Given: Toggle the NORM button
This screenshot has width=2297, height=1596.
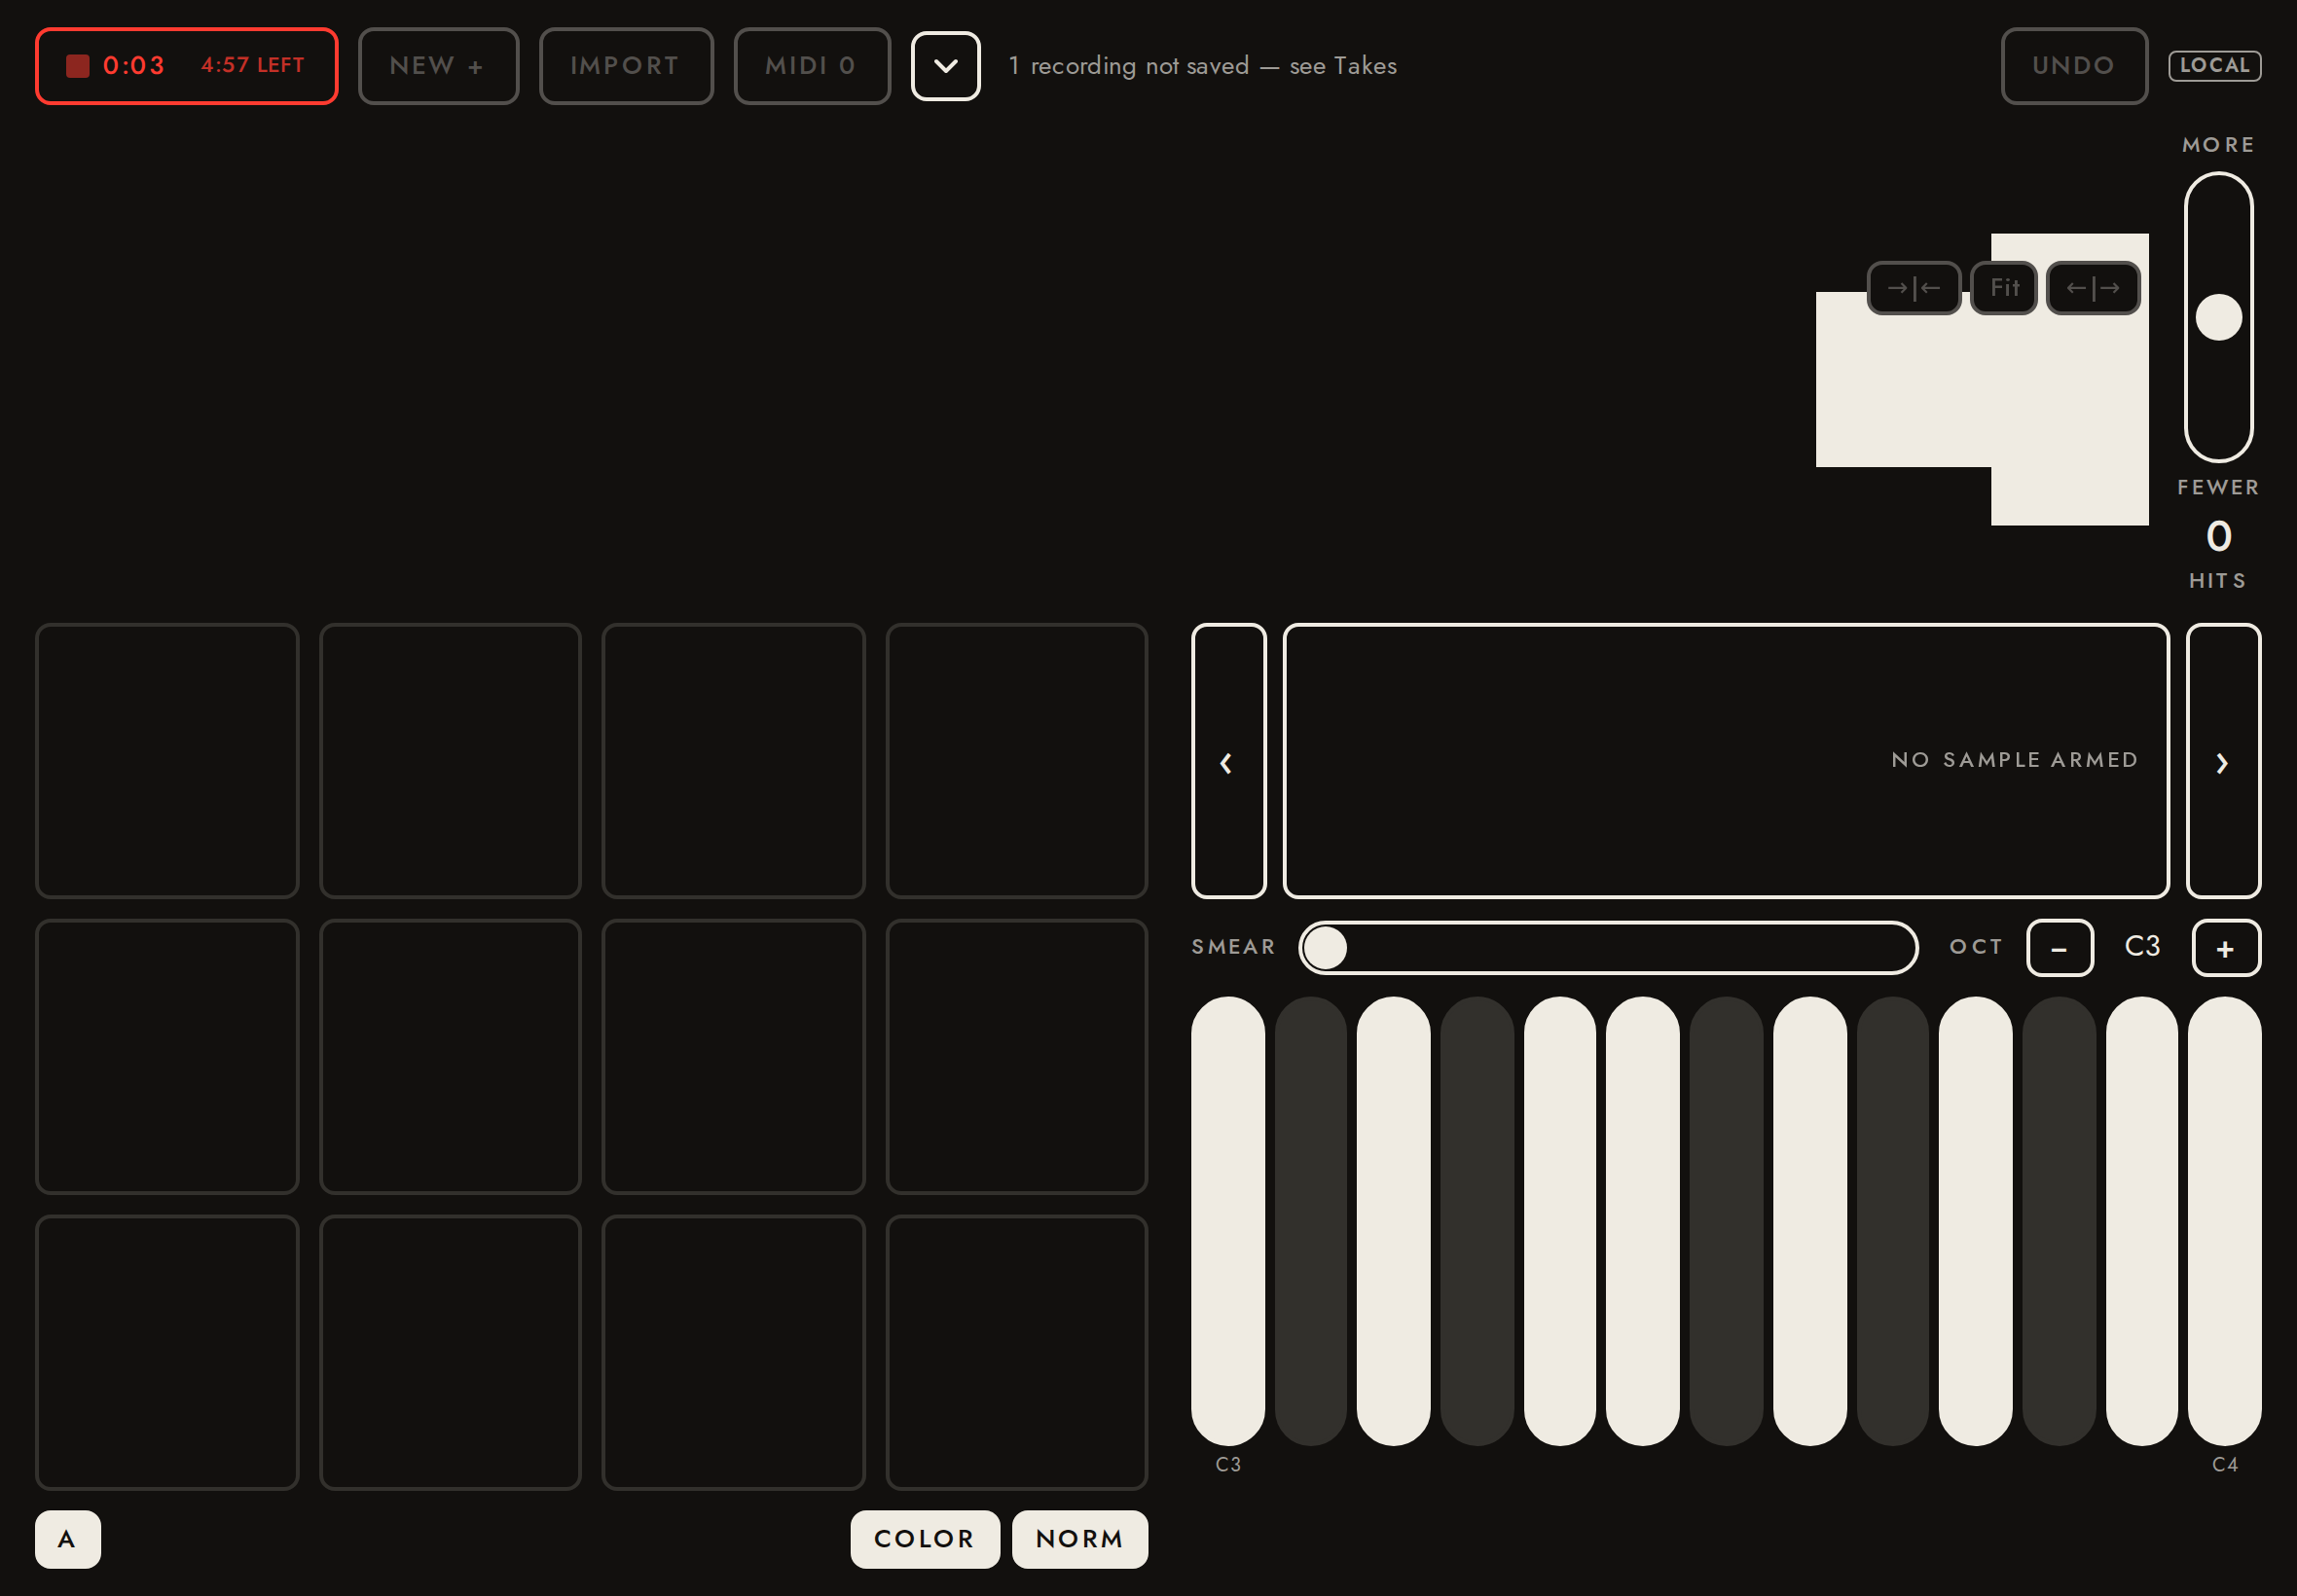Looking at the screenshot, I should click(1080, 1539).
